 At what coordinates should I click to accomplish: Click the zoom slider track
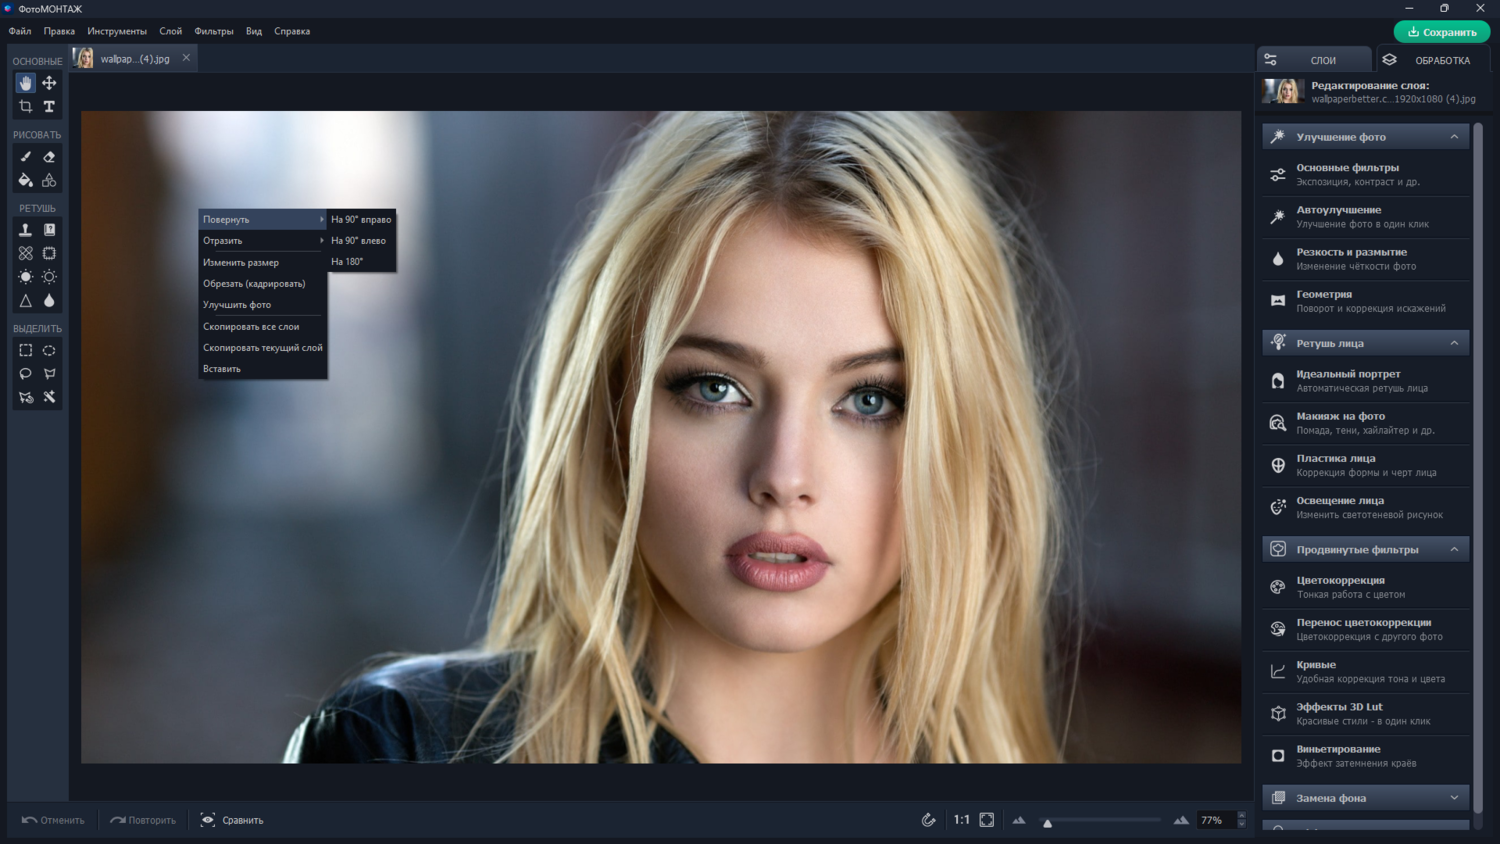coord(1099,820)
